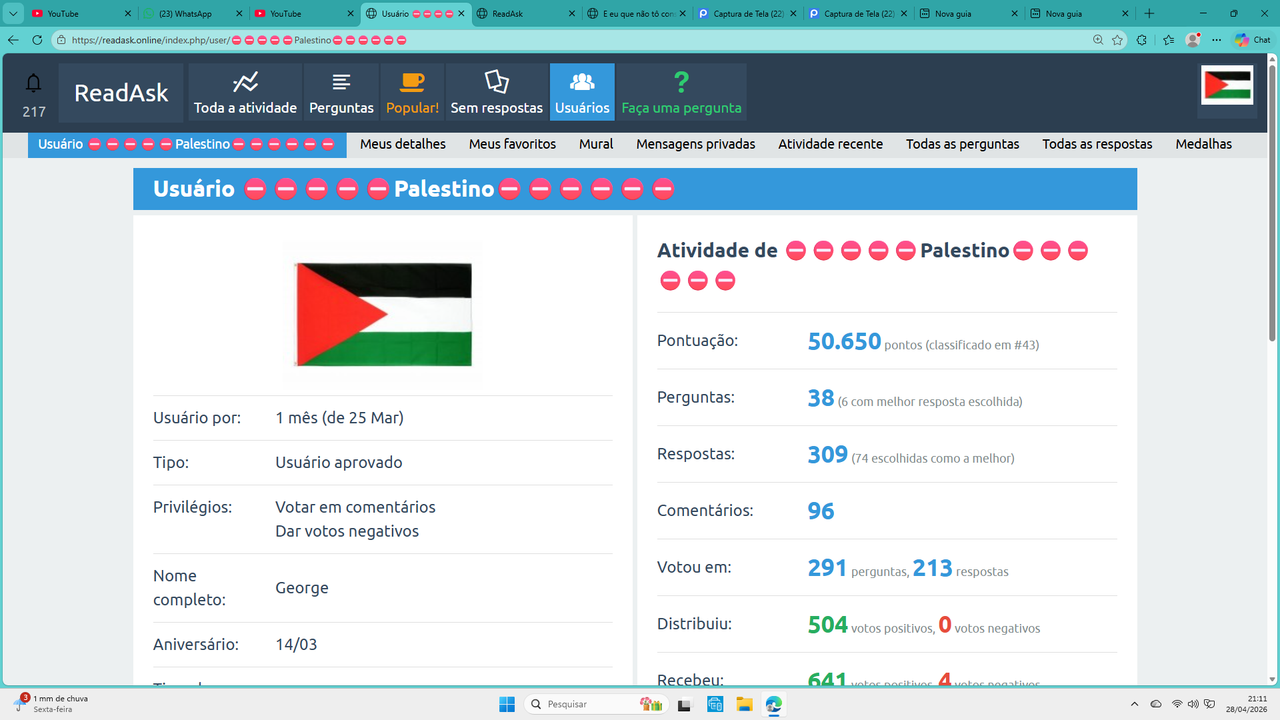Image resolution: width=1280 pixels, height=720 pixels.
Task: Switch to the ReadAsk browser tab
Action: pos(524,14)
